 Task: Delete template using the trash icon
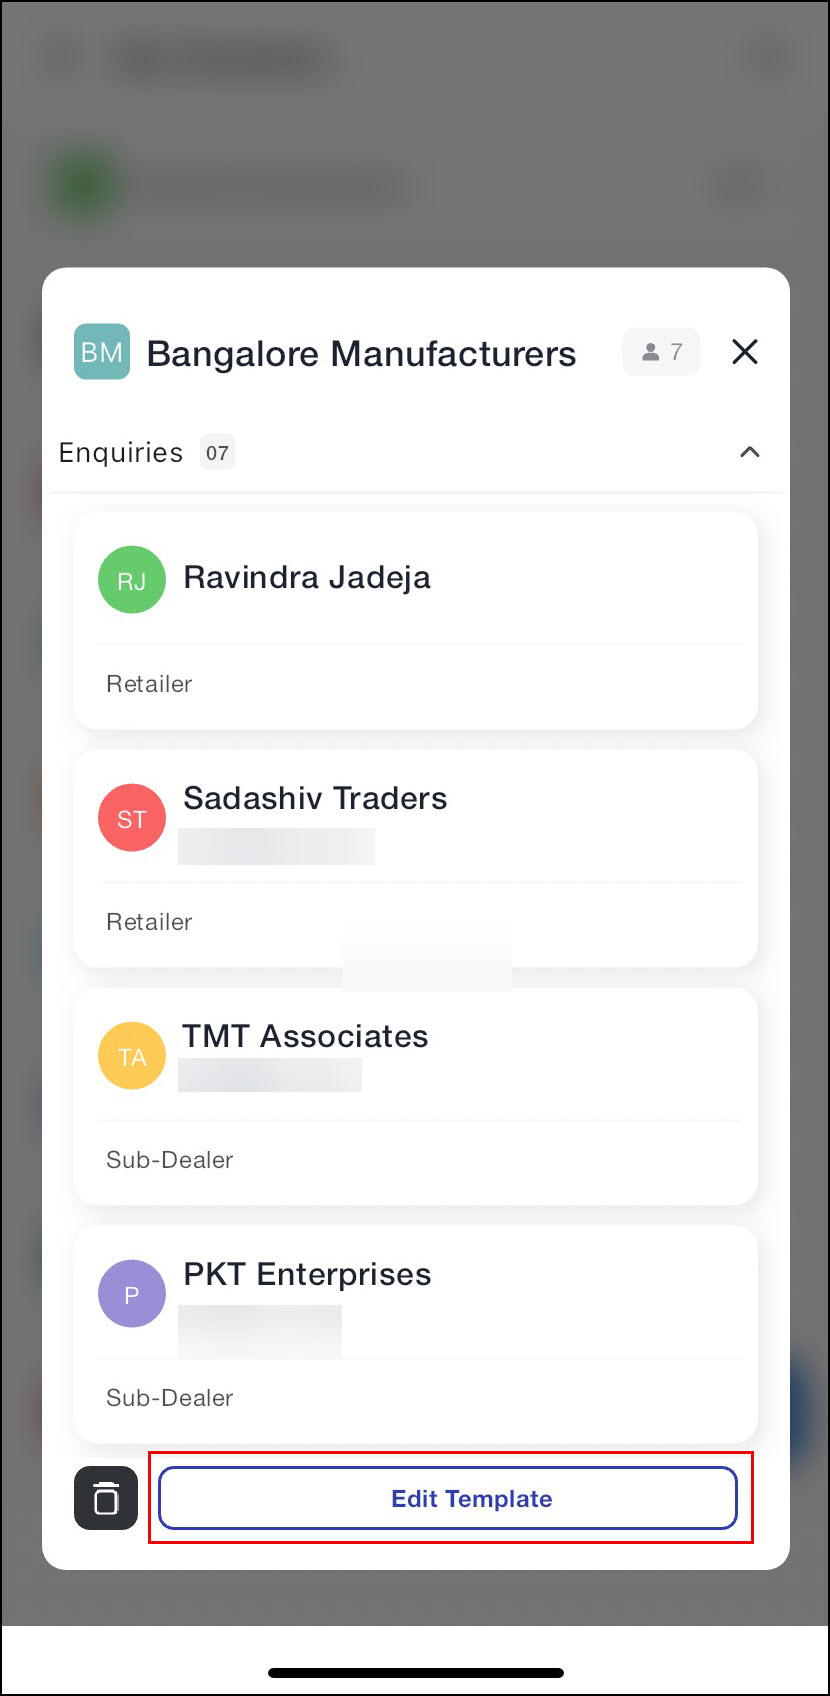pos(106,1498)
